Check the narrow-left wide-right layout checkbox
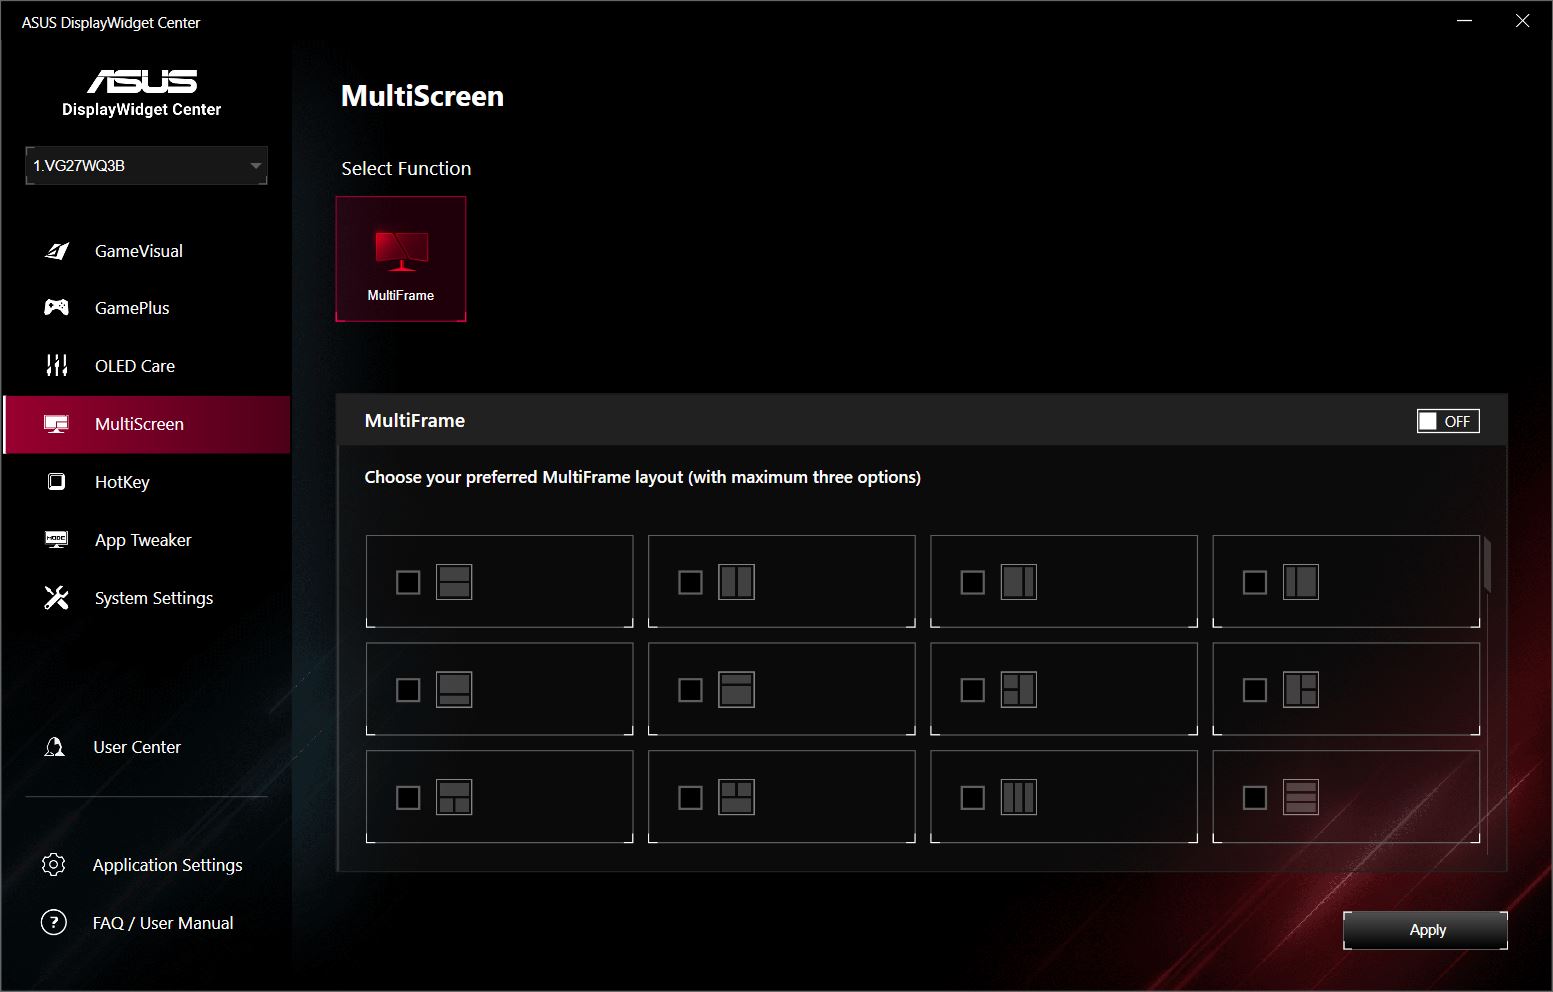 [x=1254, y=582]
